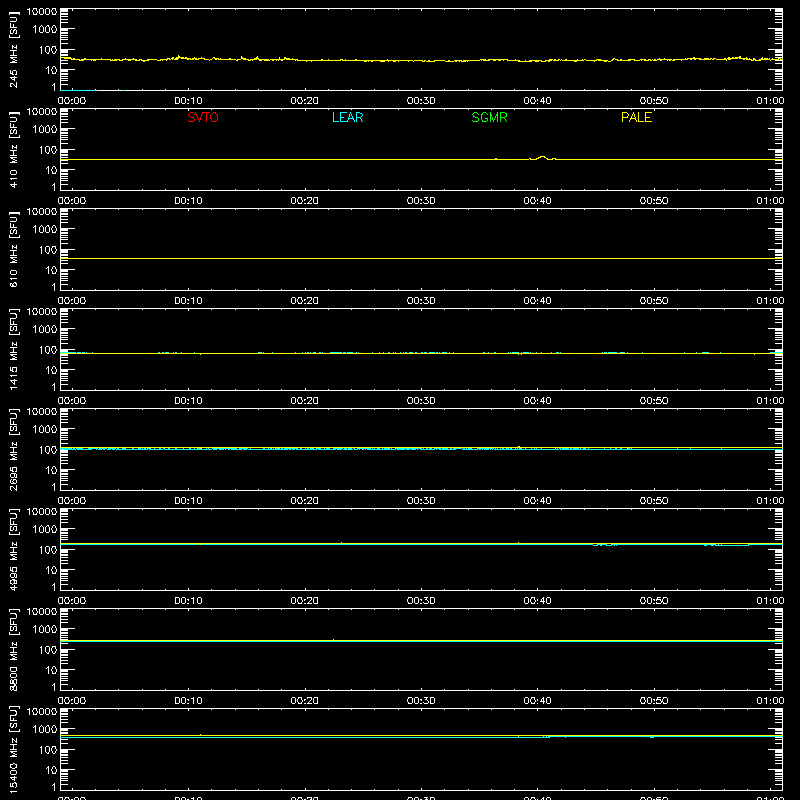Click the 00:10 tick label of the 1415 MHz plot
The image size is (800, 800).
[188, 401]
